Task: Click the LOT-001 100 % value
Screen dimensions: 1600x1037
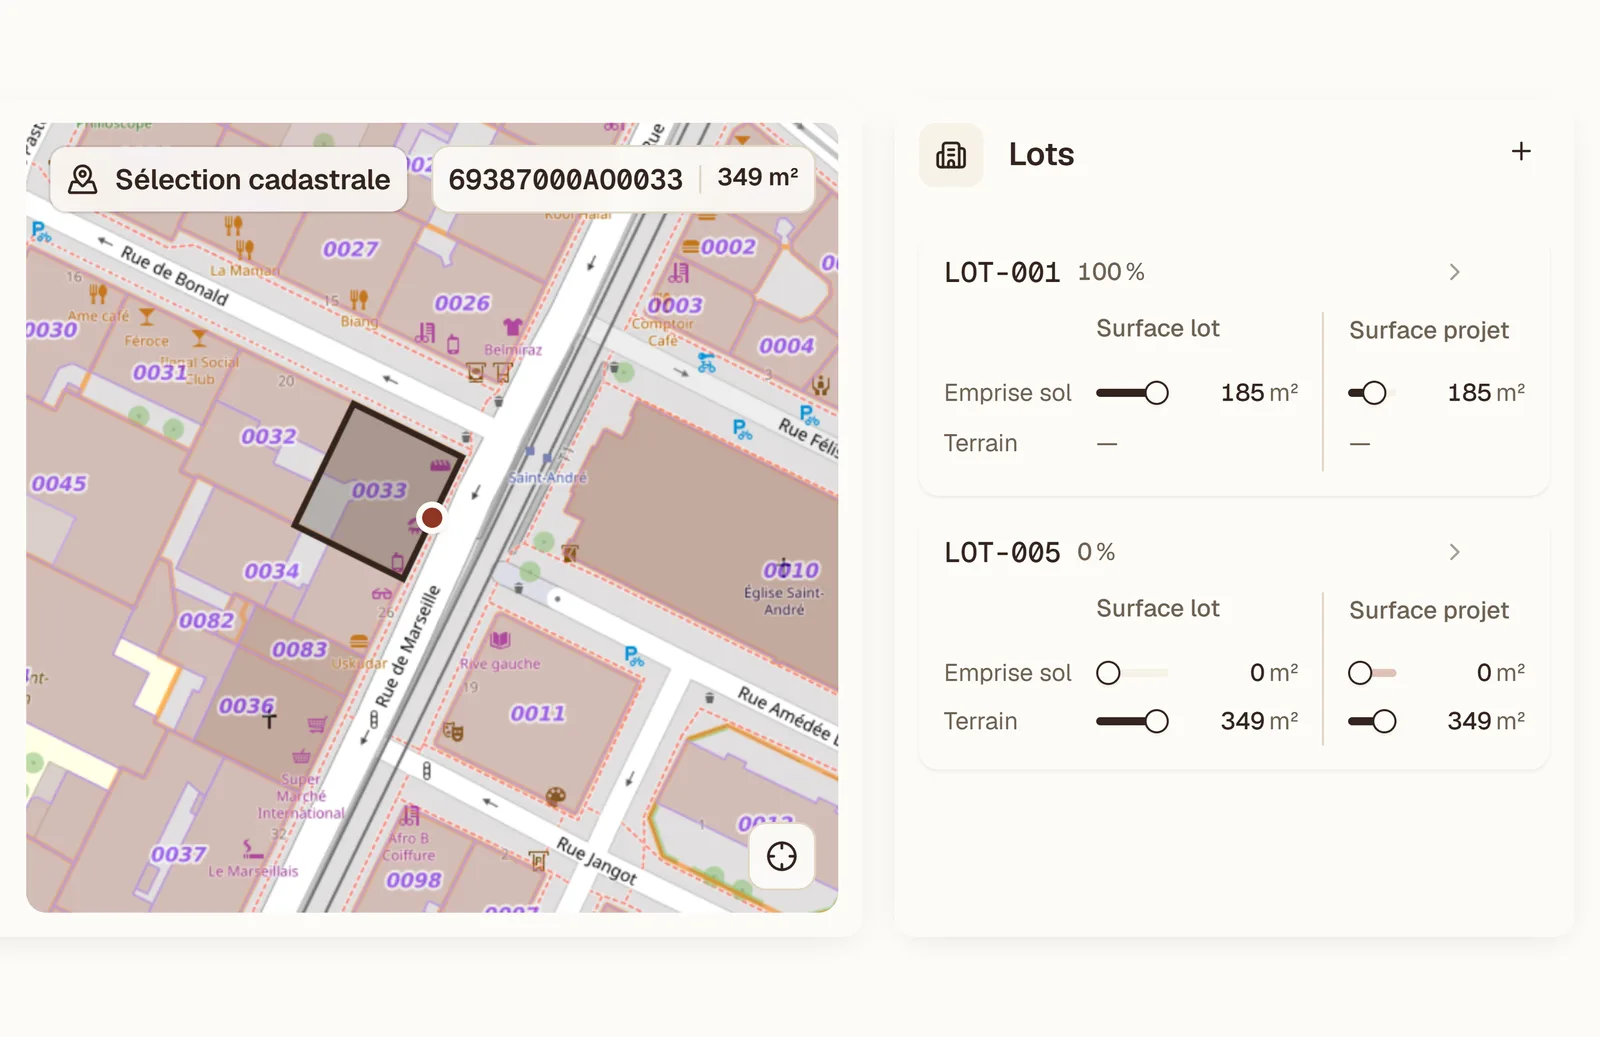Action: [1111, 272]
